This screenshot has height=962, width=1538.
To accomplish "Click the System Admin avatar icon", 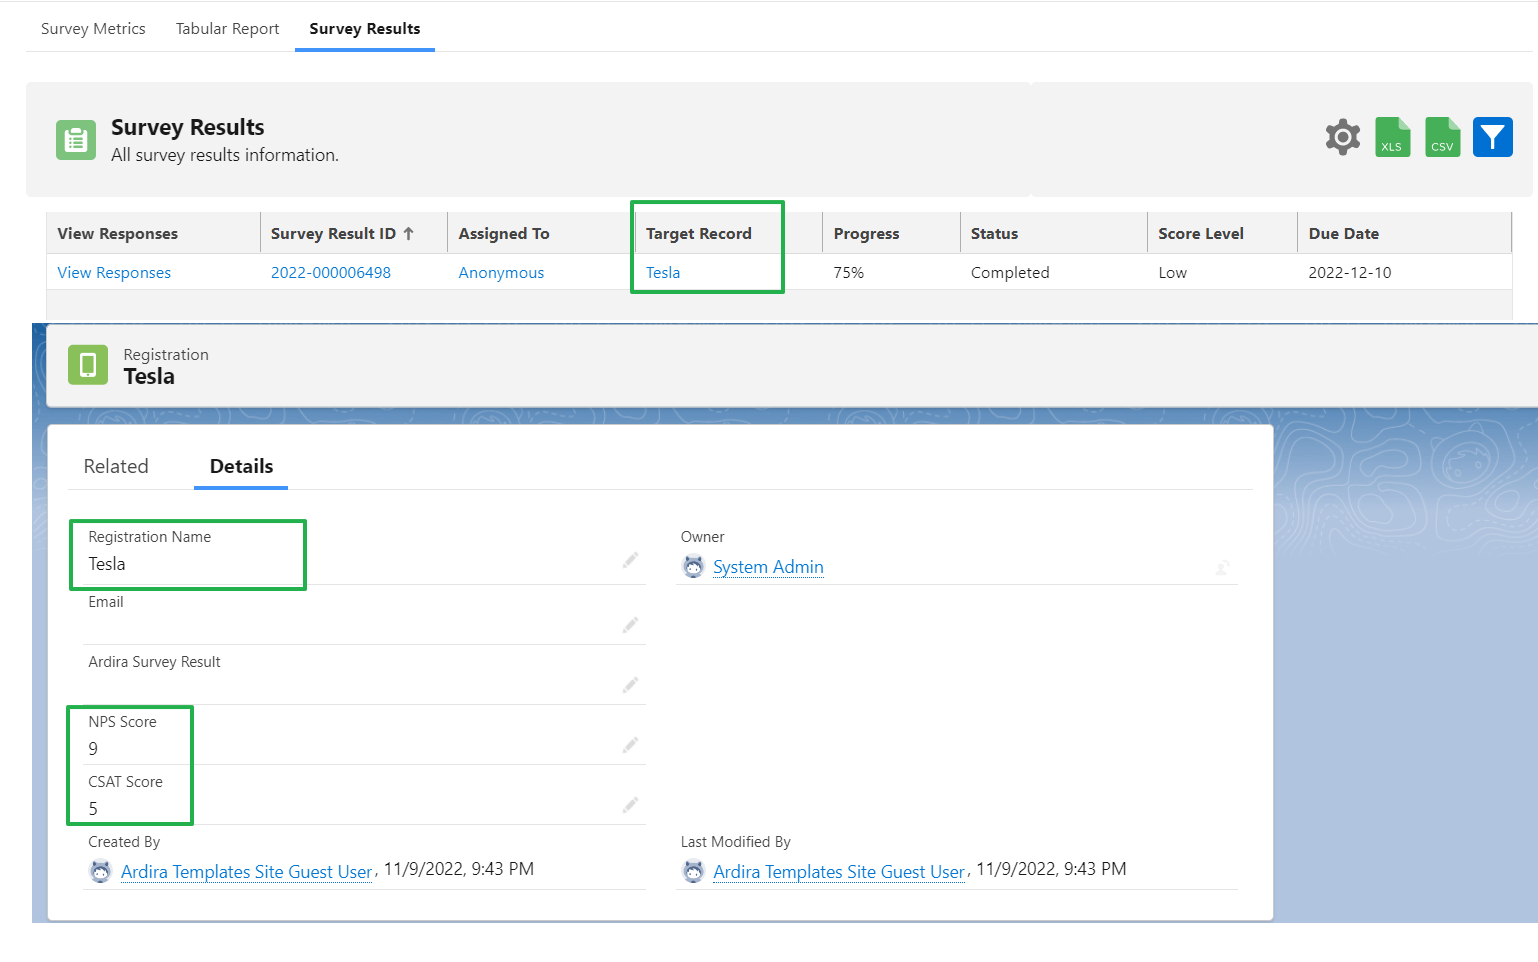I will [693, 566].
